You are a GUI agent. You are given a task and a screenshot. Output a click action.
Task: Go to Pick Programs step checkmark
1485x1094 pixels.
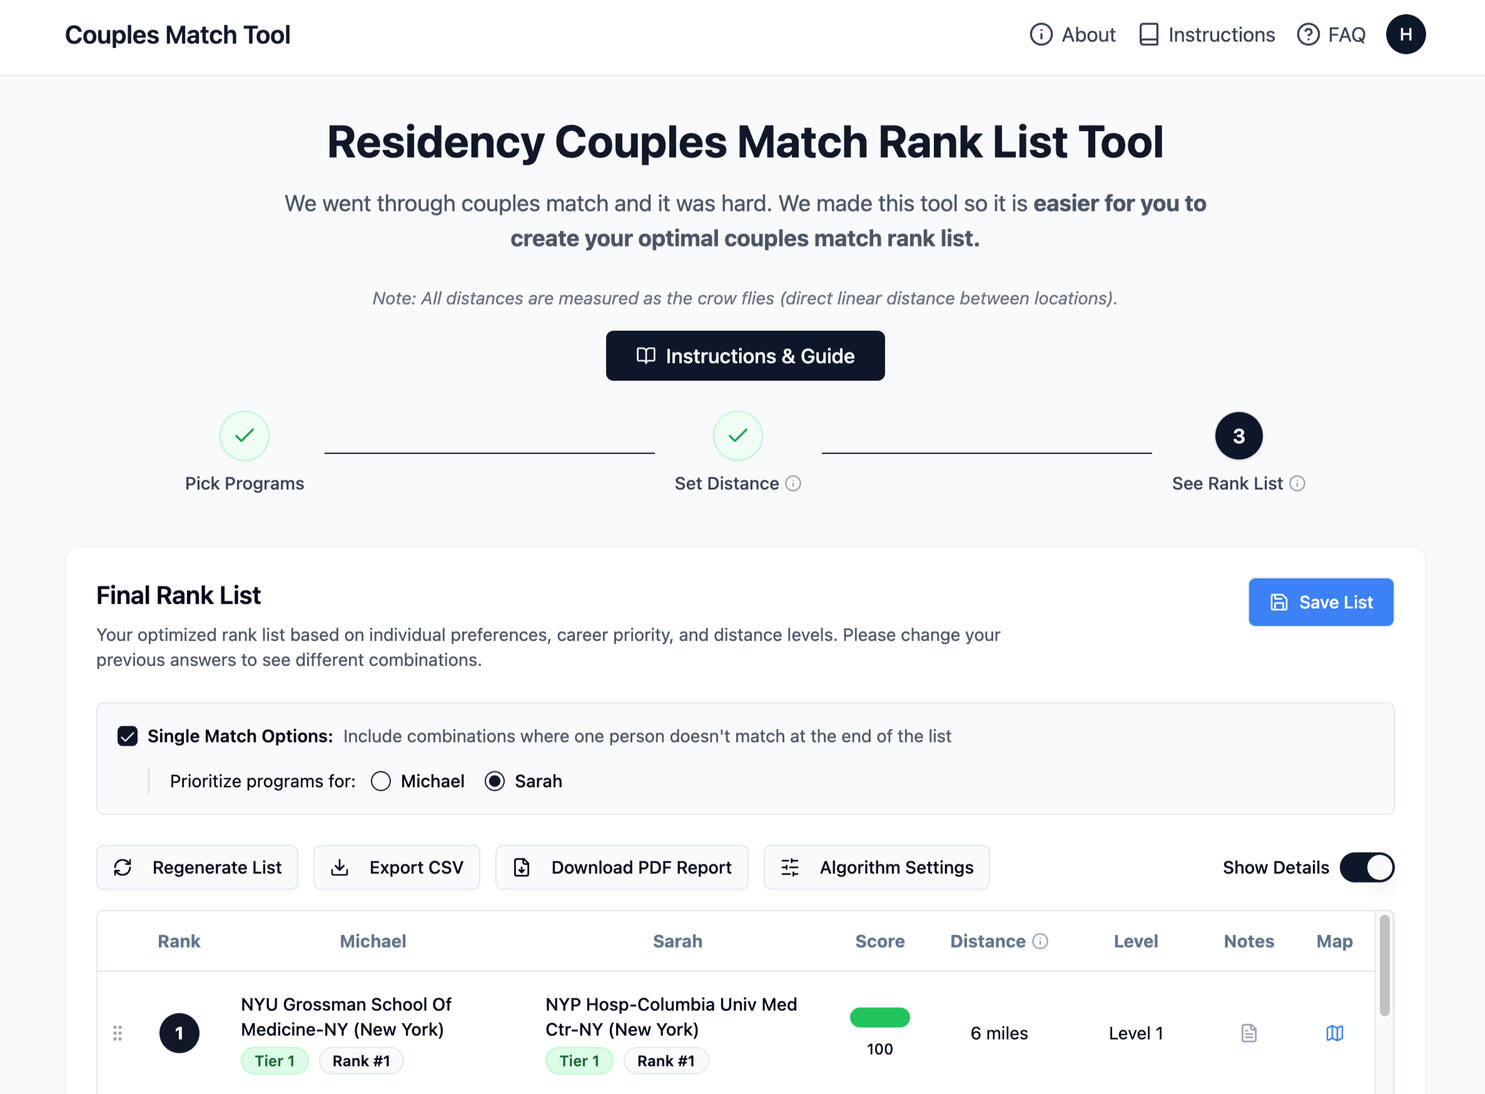[x=244, y=436]
